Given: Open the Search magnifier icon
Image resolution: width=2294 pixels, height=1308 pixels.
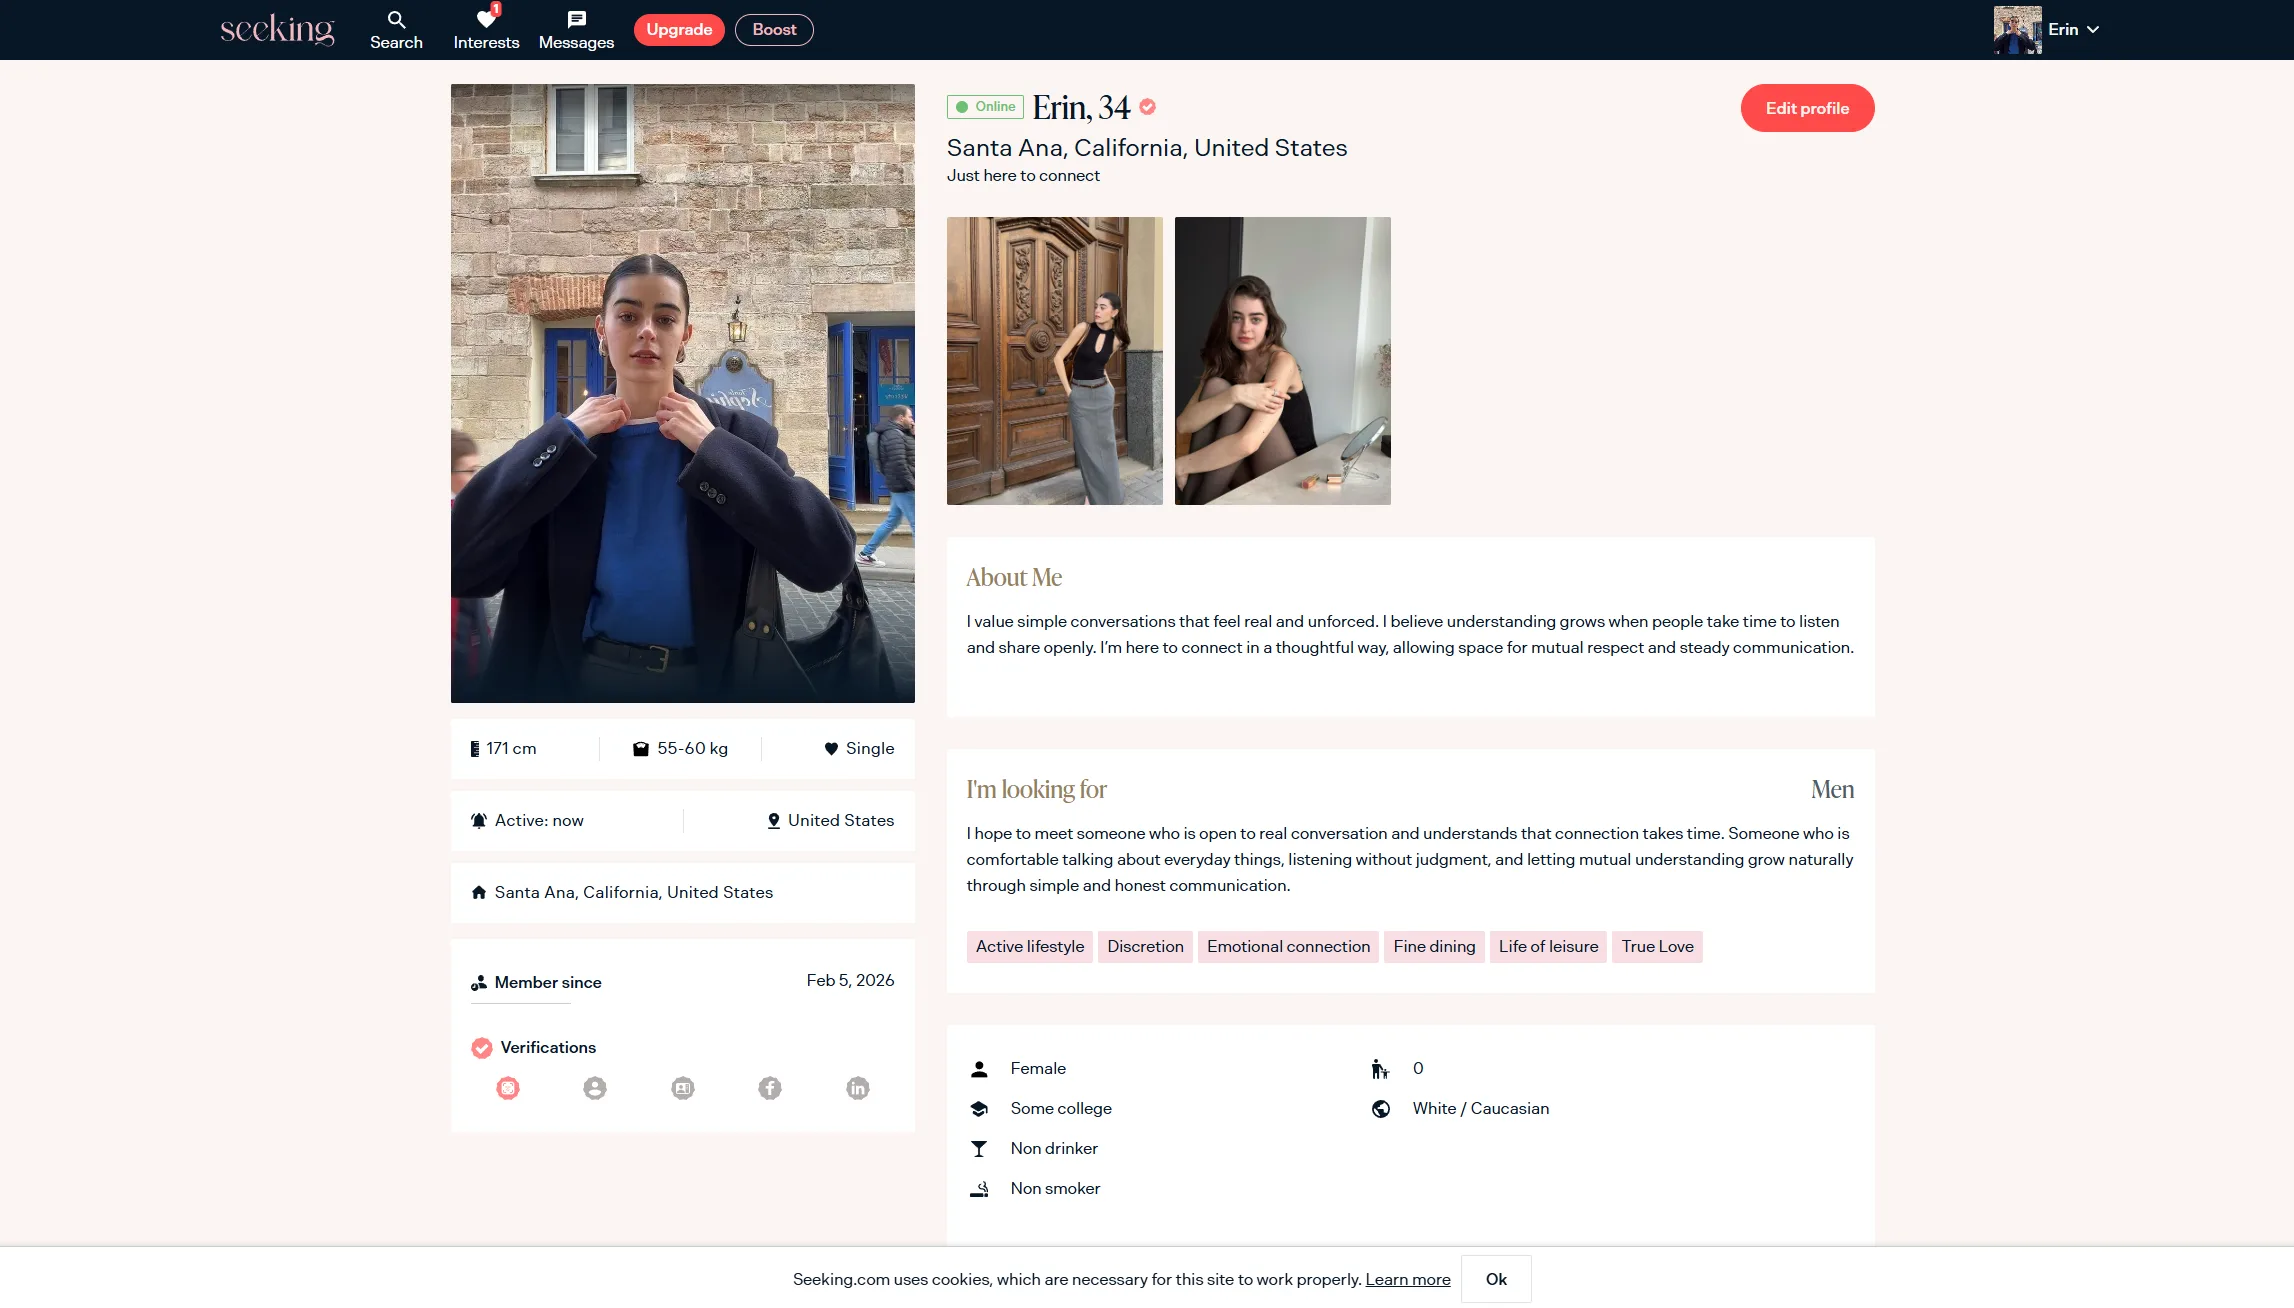Looking at the screenshot, I should [x=396, y=20].
